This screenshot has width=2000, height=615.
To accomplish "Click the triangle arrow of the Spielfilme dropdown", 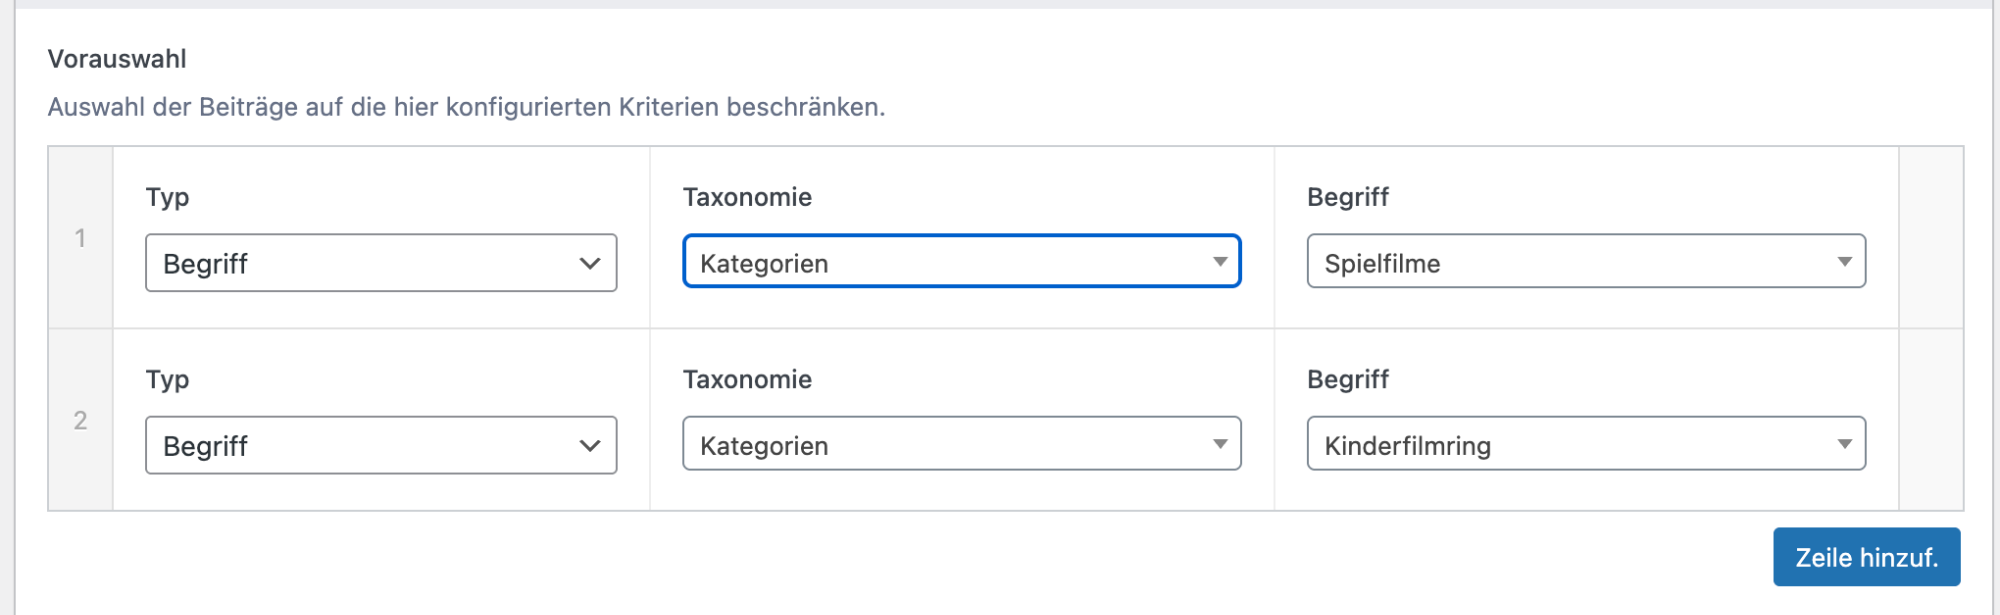I will [x=1844, y=262].
